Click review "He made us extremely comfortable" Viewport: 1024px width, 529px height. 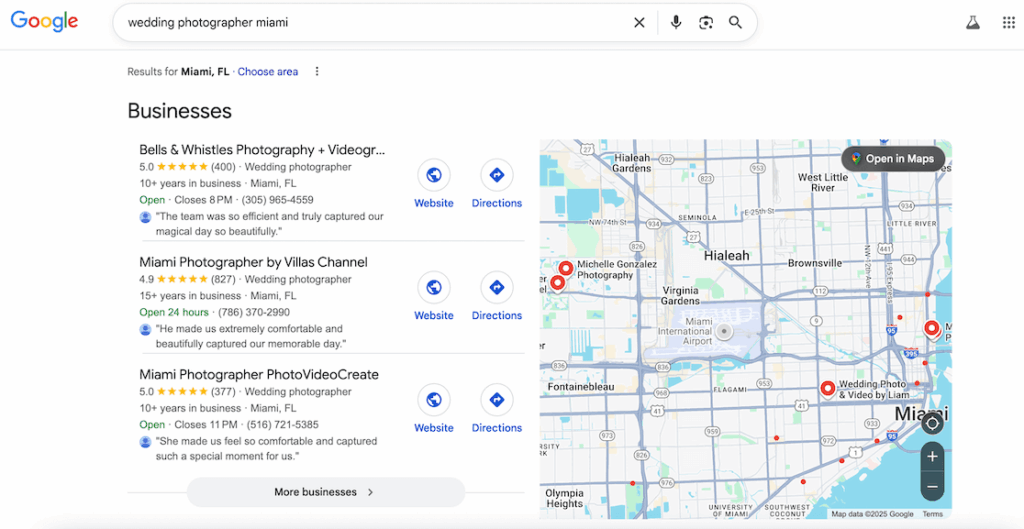click(x=251, y=336)
